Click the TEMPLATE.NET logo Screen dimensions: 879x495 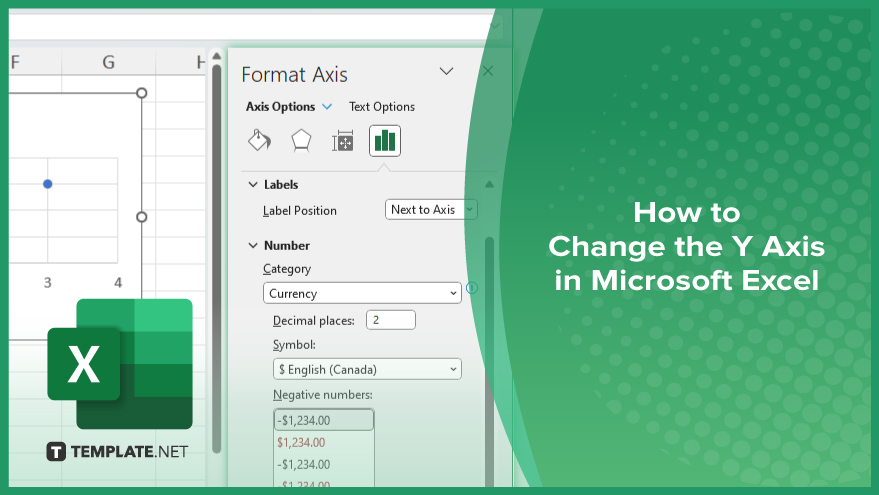(117, 452)
